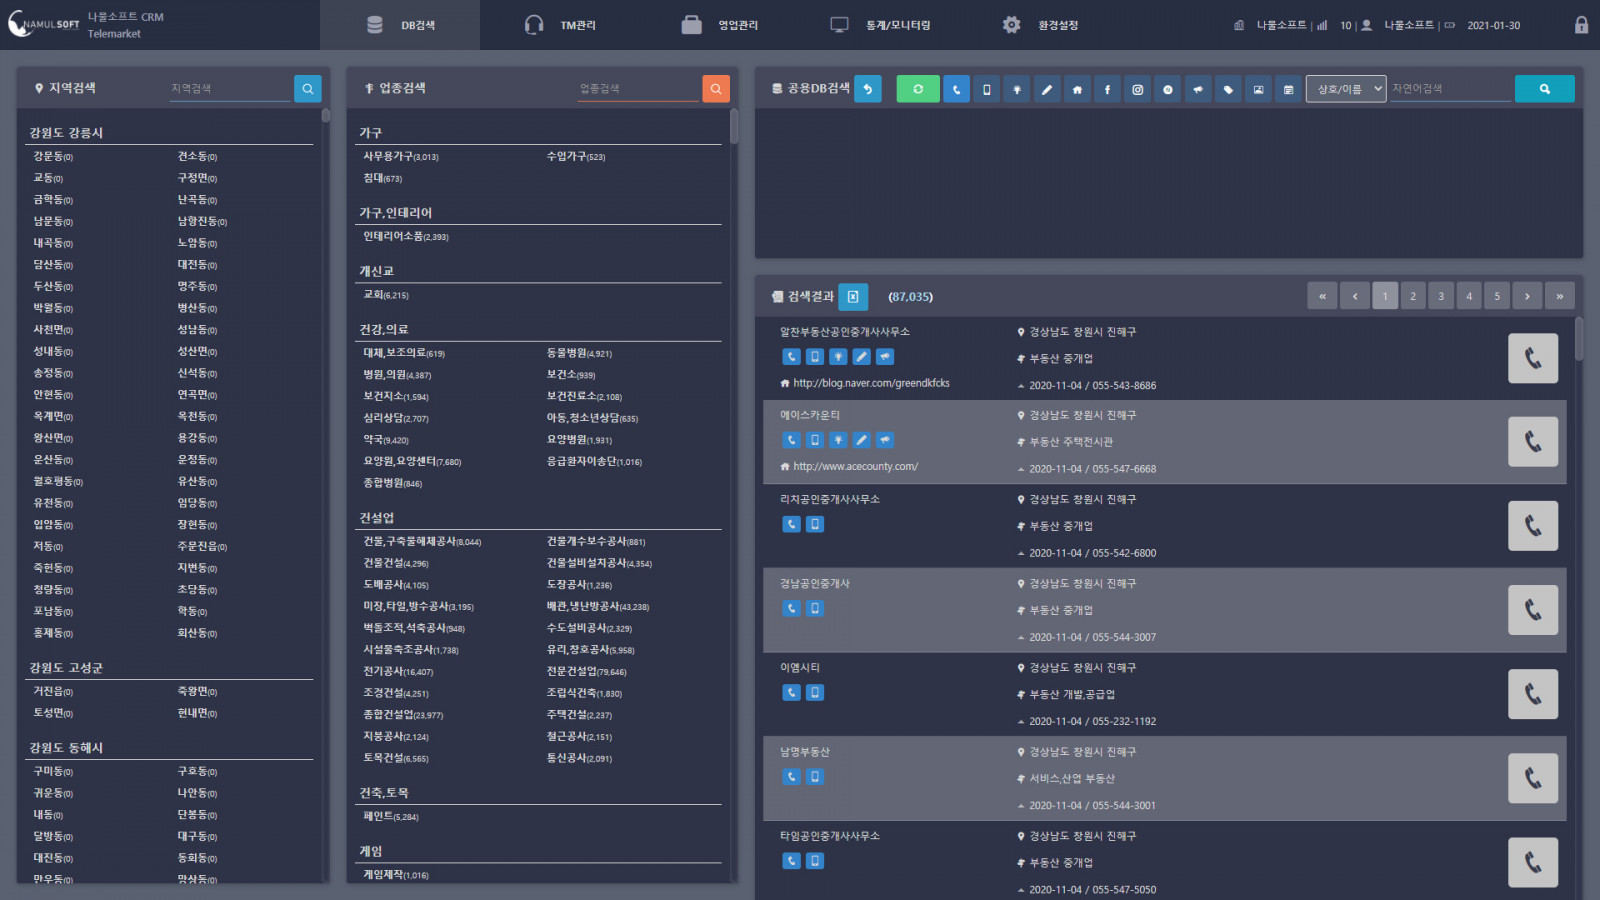Click the home filter icon in the search toolbar
The image size is (1600, 900).
(1077, 89)
